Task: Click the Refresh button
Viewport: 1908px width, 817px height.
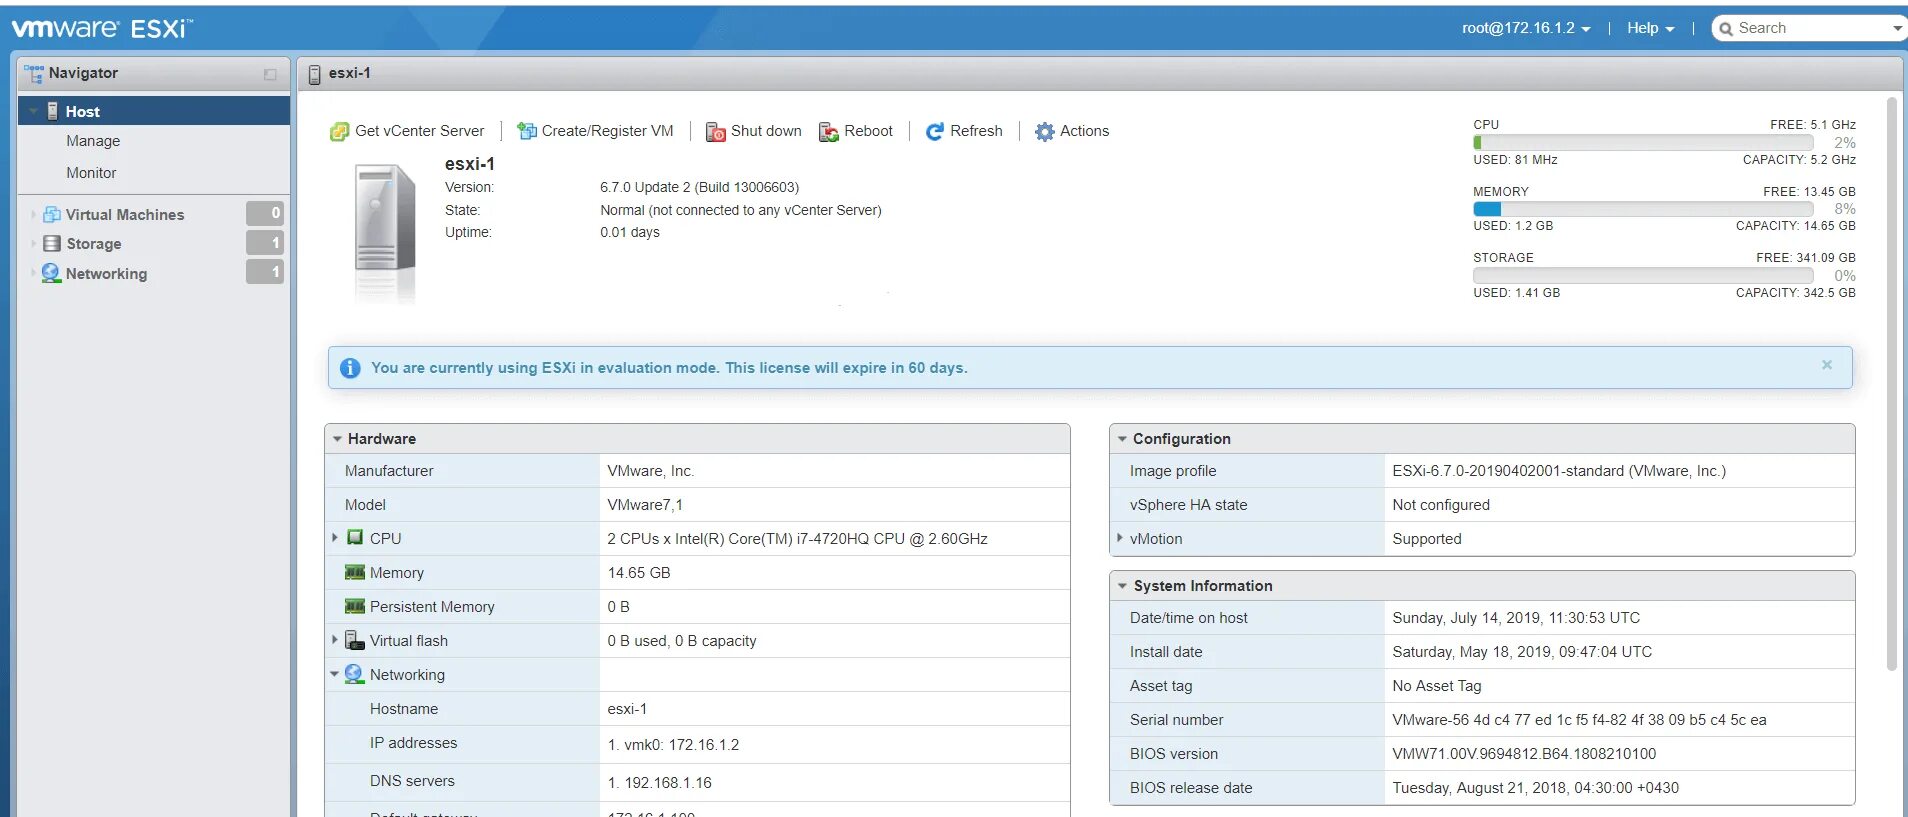Action: [x=964, y=131]
